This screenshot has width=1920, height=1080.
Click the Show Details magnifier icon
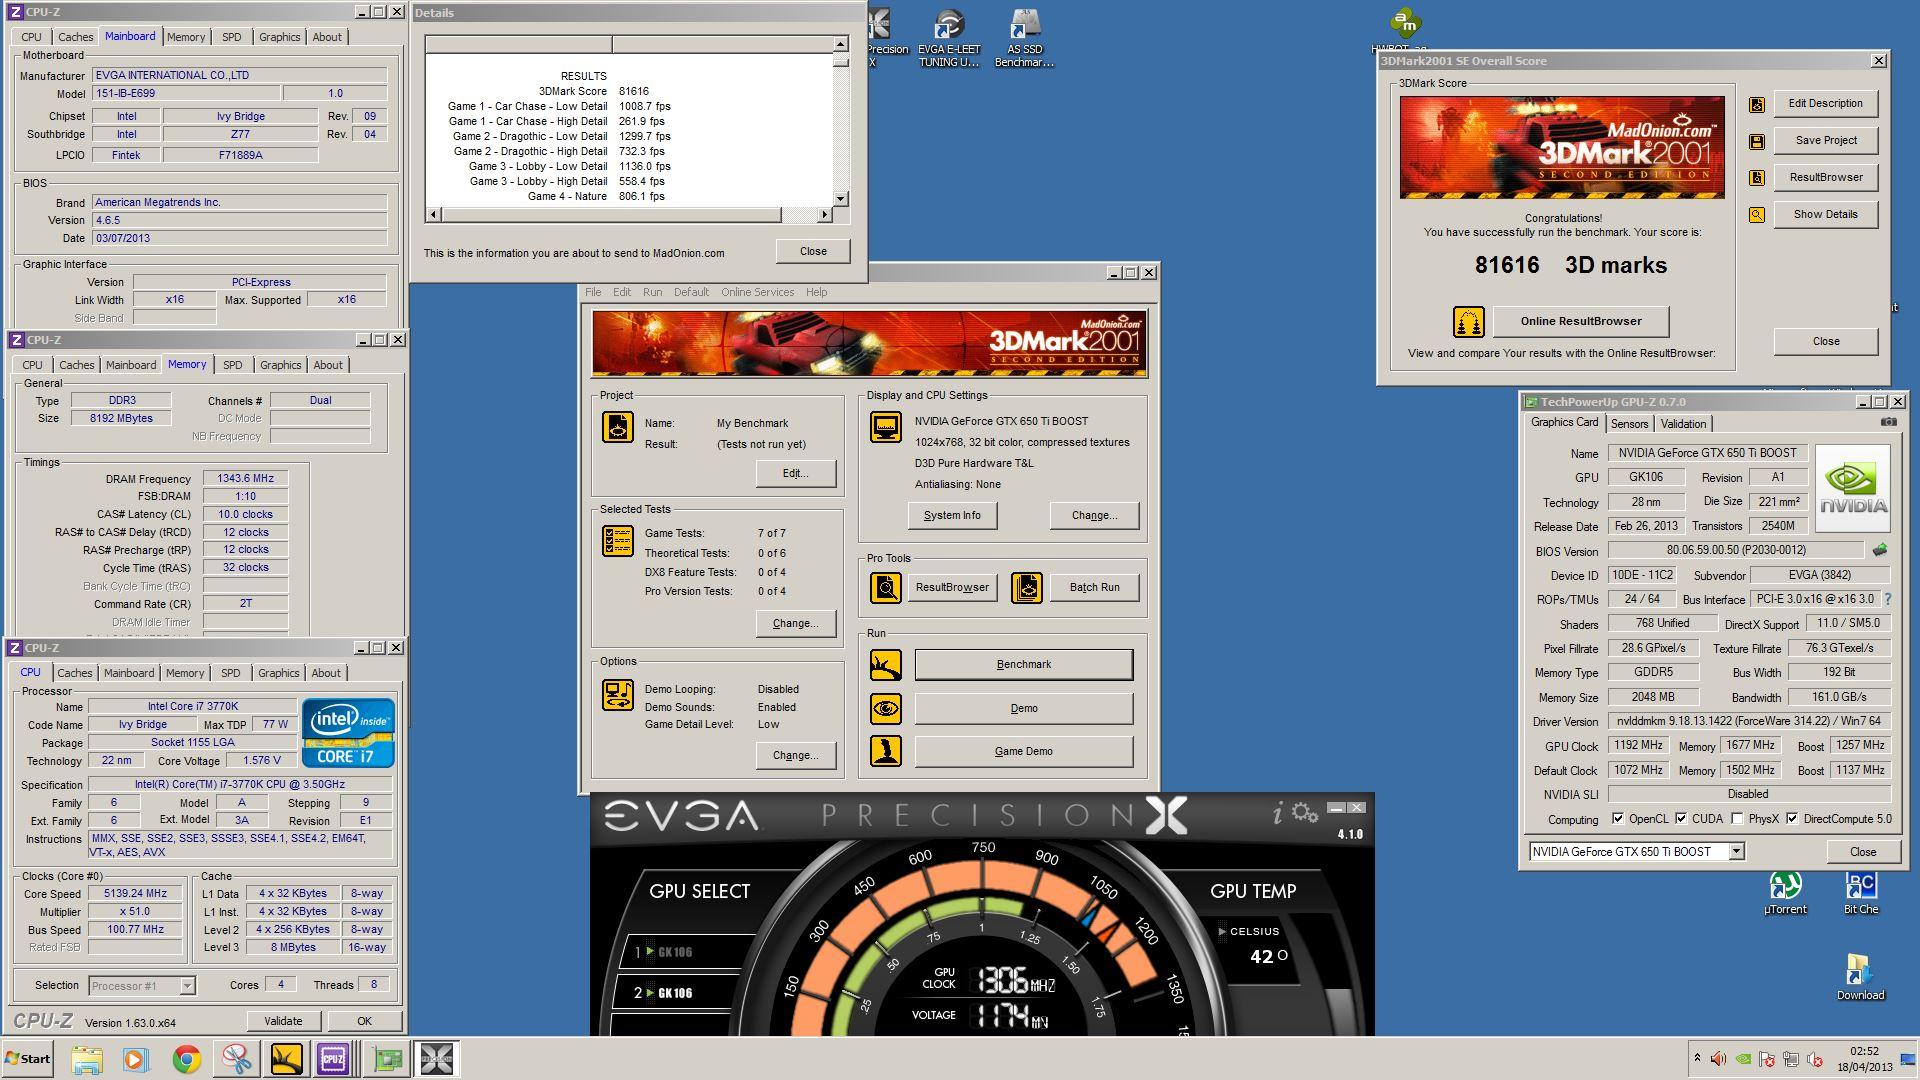tap(1756, 215)
